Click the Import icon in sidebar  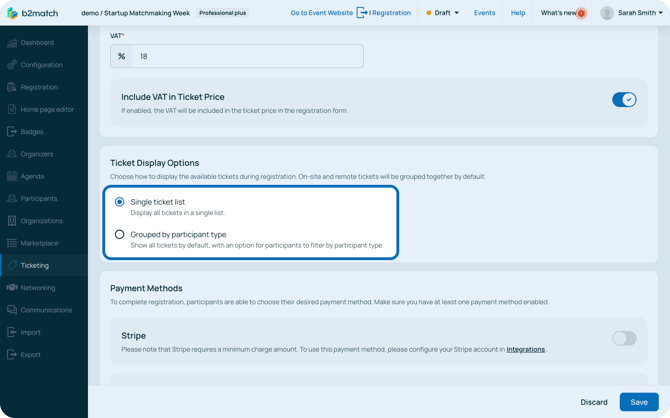(x=12, y=332)
